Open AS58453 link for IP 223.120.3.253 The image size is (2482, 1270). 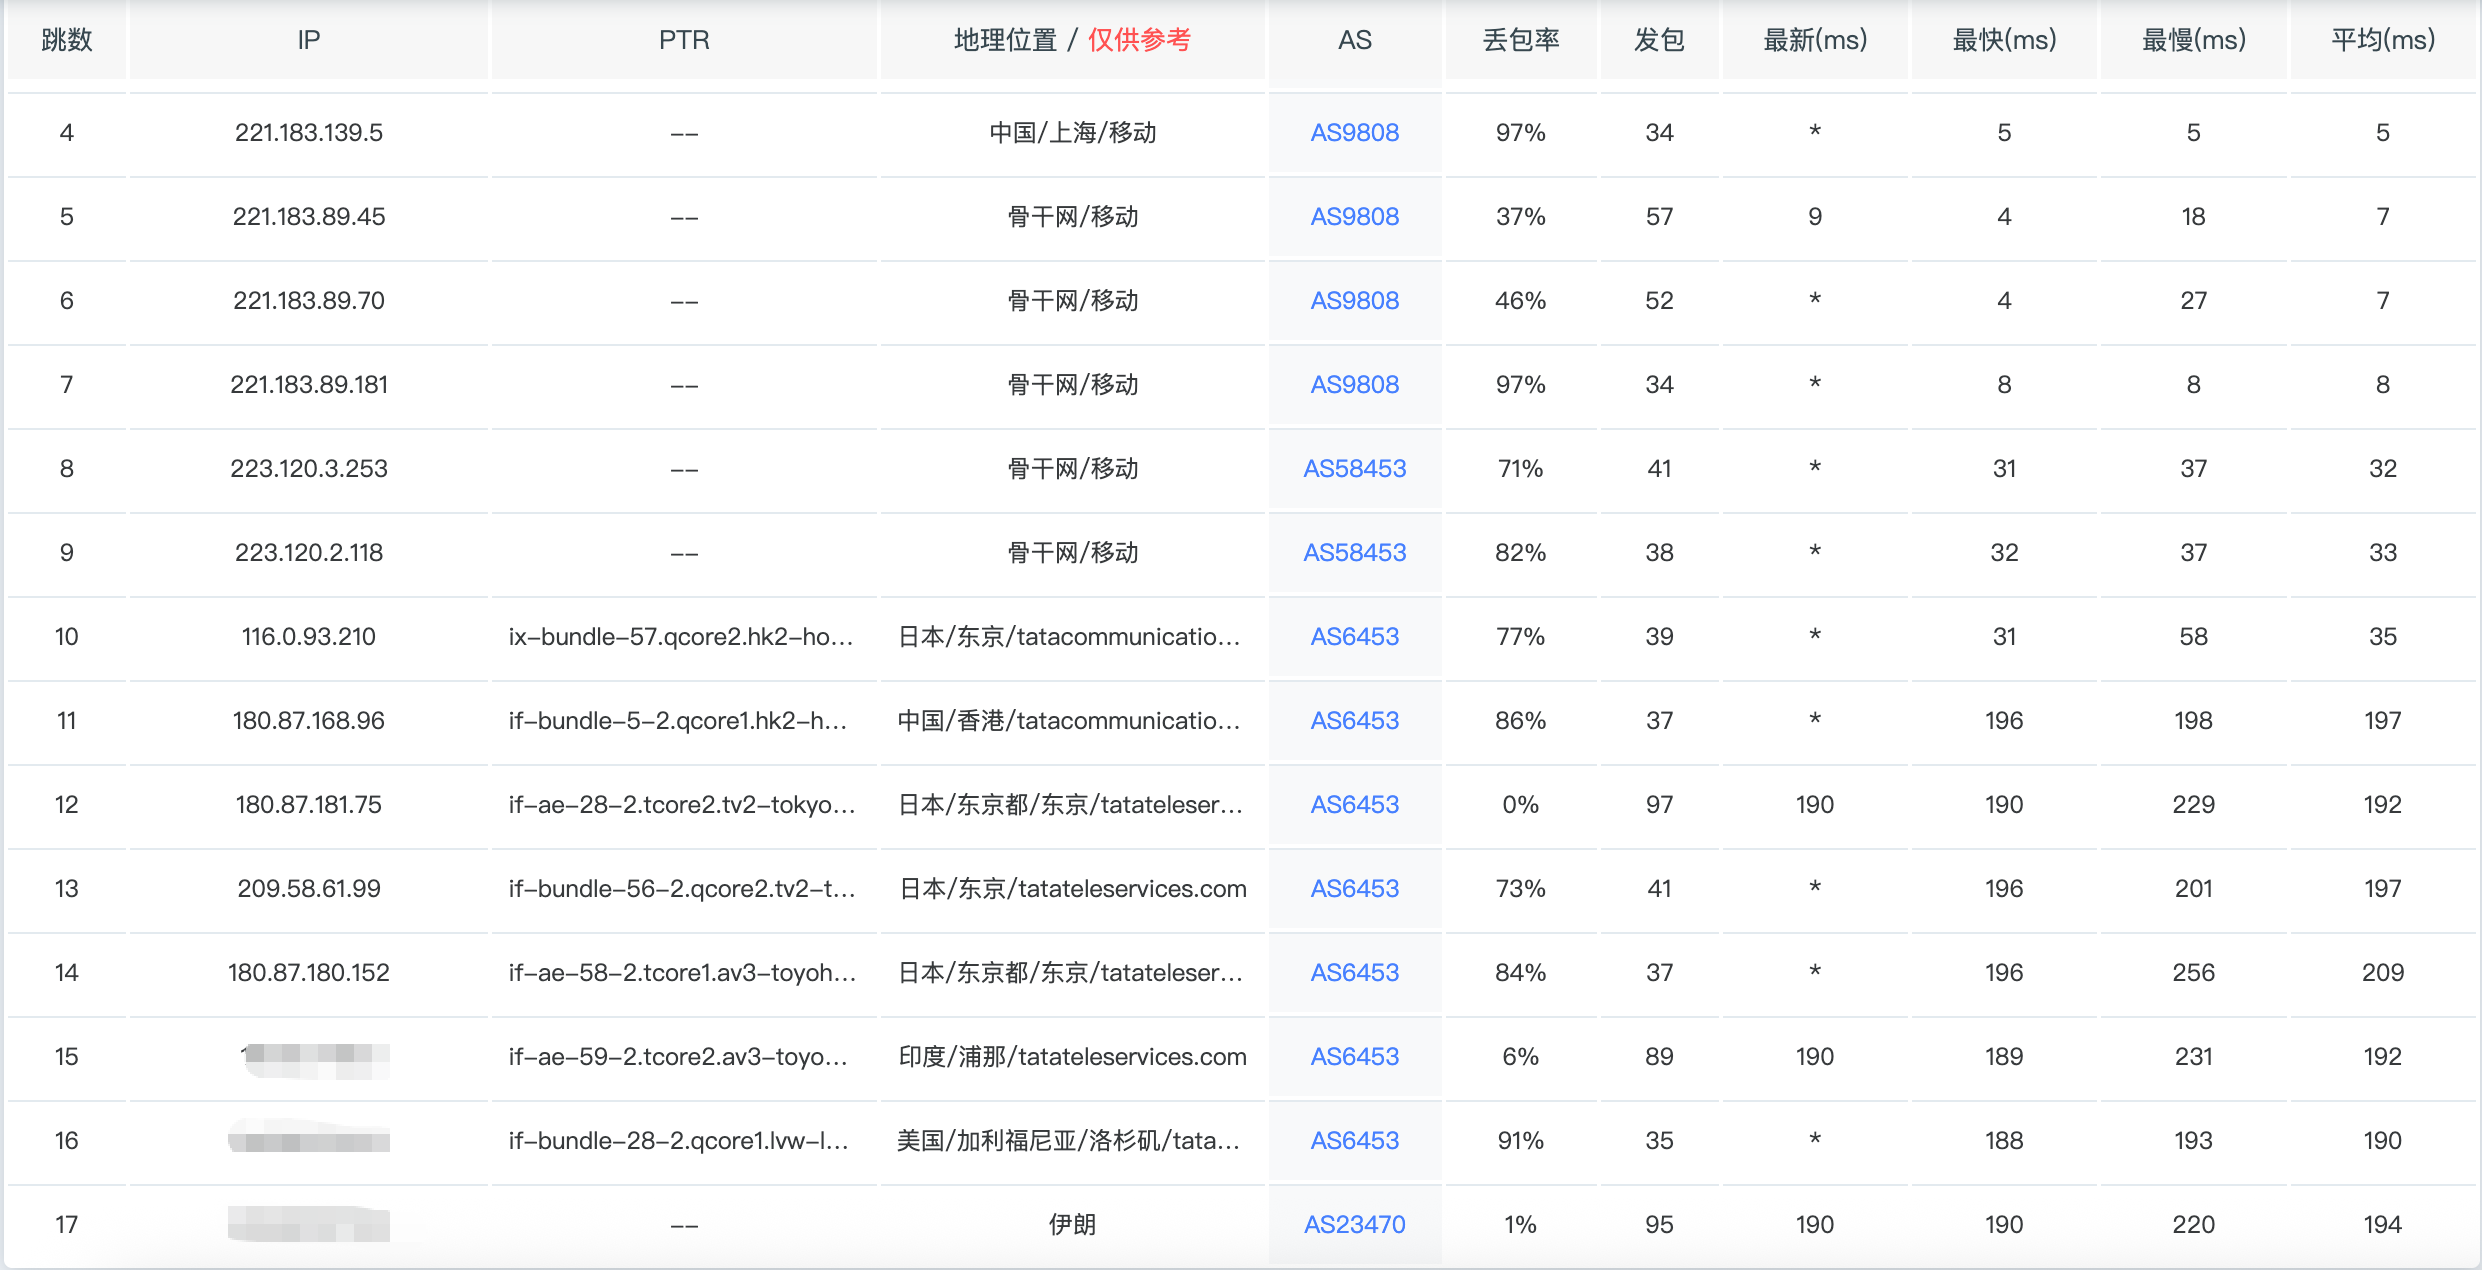click(x=1354, y=469)
